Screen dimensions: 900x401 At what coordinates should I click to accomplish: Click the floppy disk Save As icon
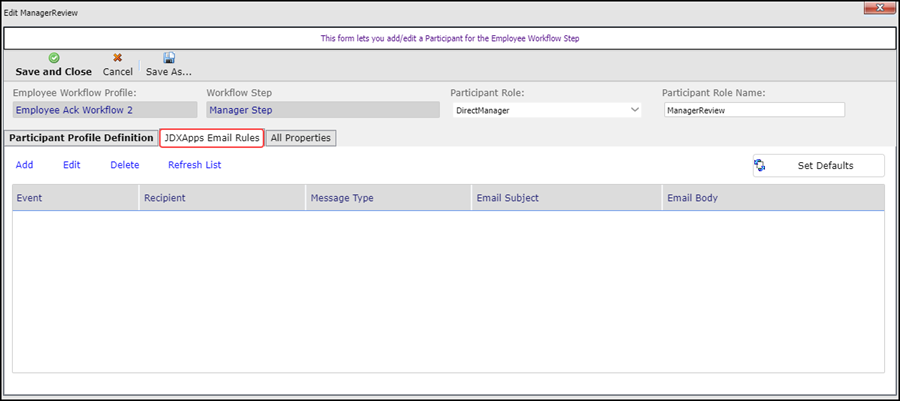tap(169, 58)
